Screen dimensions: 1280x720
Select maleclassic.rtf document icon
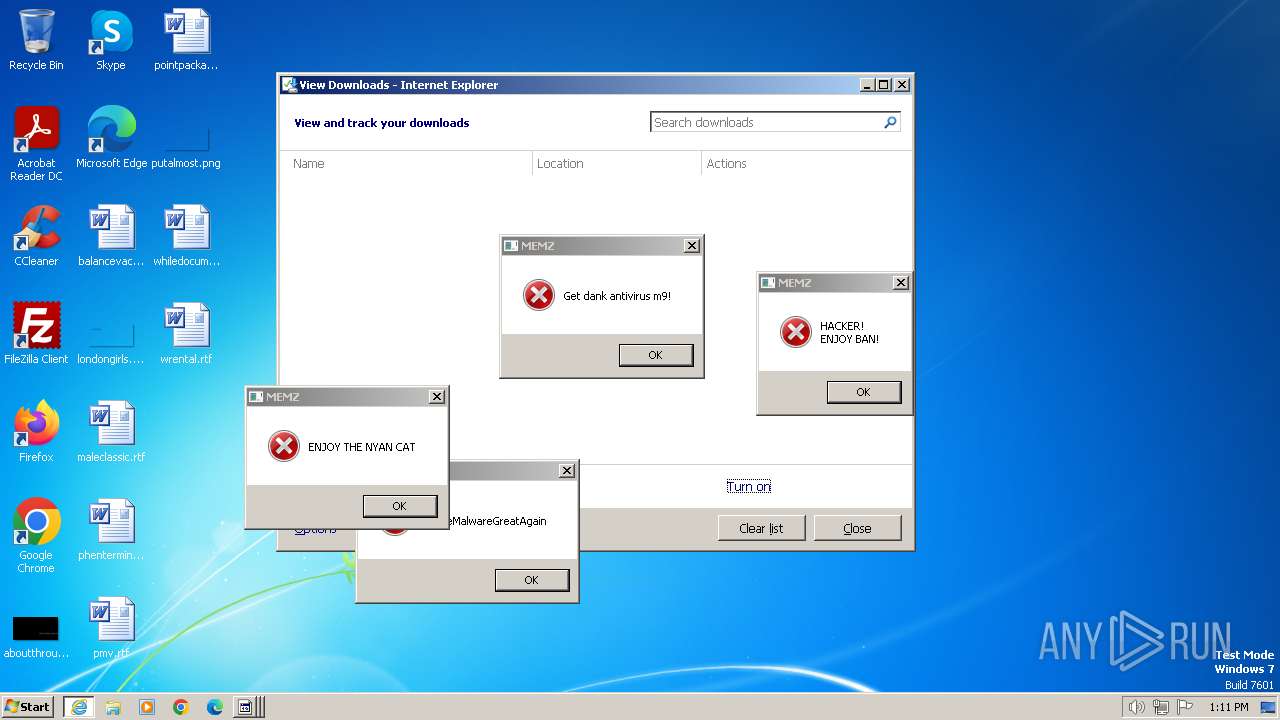tap(111, 432)
